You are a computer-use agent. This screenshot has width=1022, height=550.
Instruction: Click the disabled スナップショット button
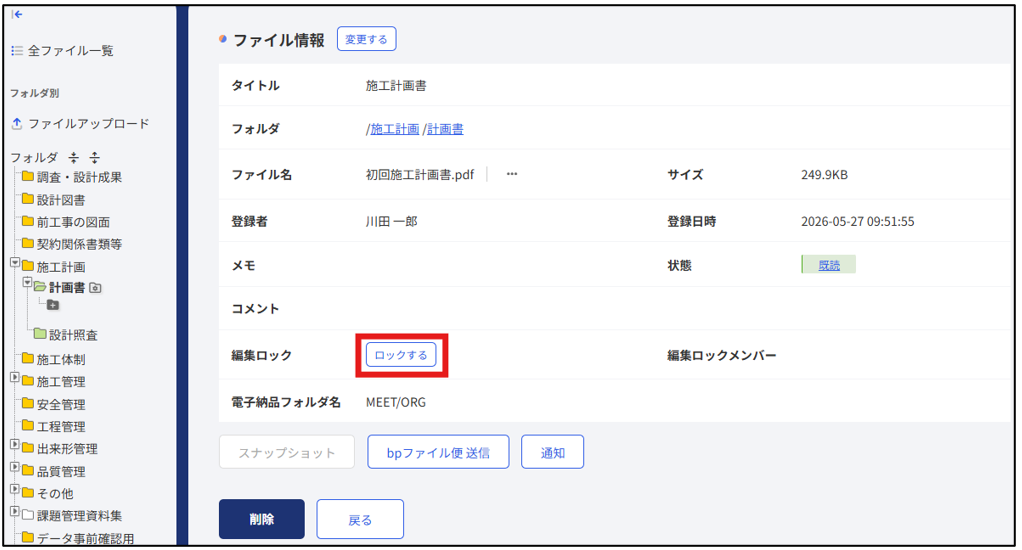point(287,452)
